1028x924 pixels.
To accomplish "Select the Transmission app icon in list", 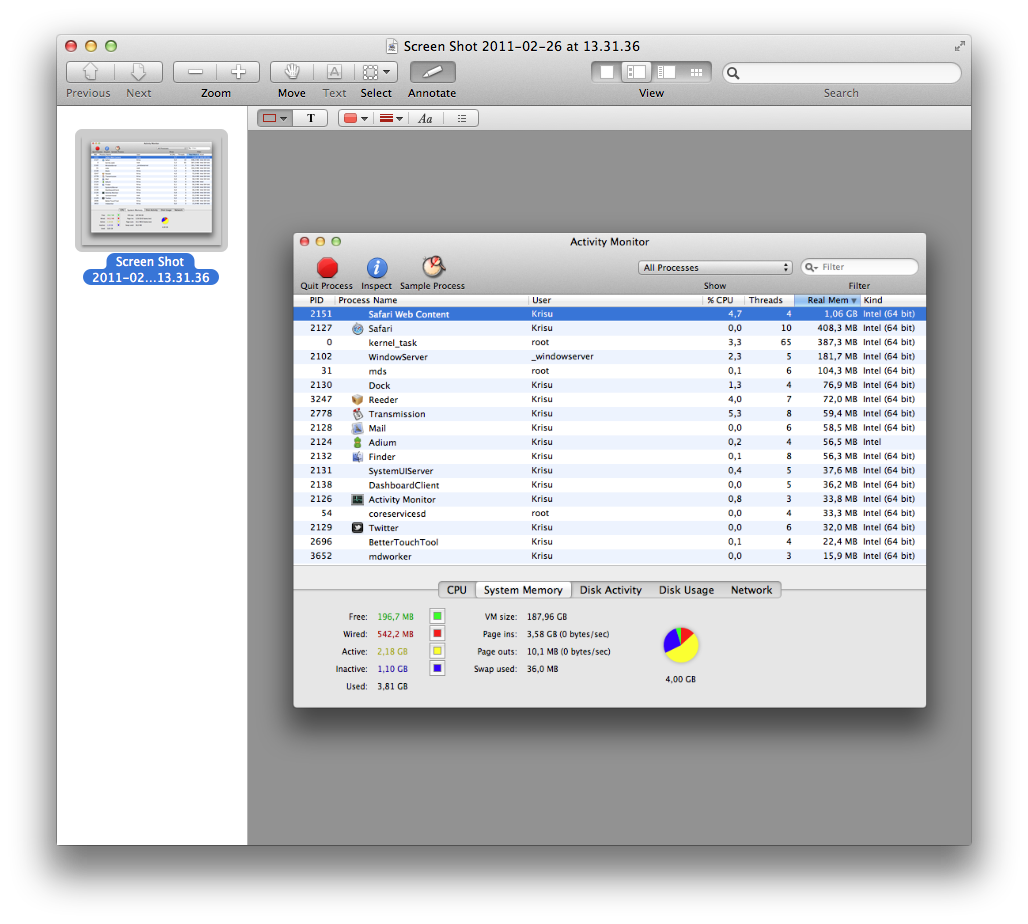I will pos(357,414).
